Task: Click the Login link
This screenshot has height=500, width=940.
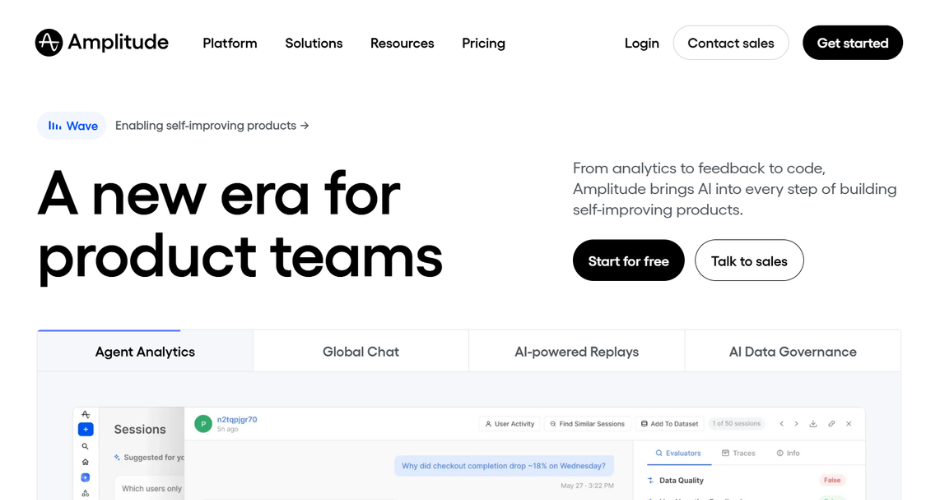Action: click(x=641, y=43)
